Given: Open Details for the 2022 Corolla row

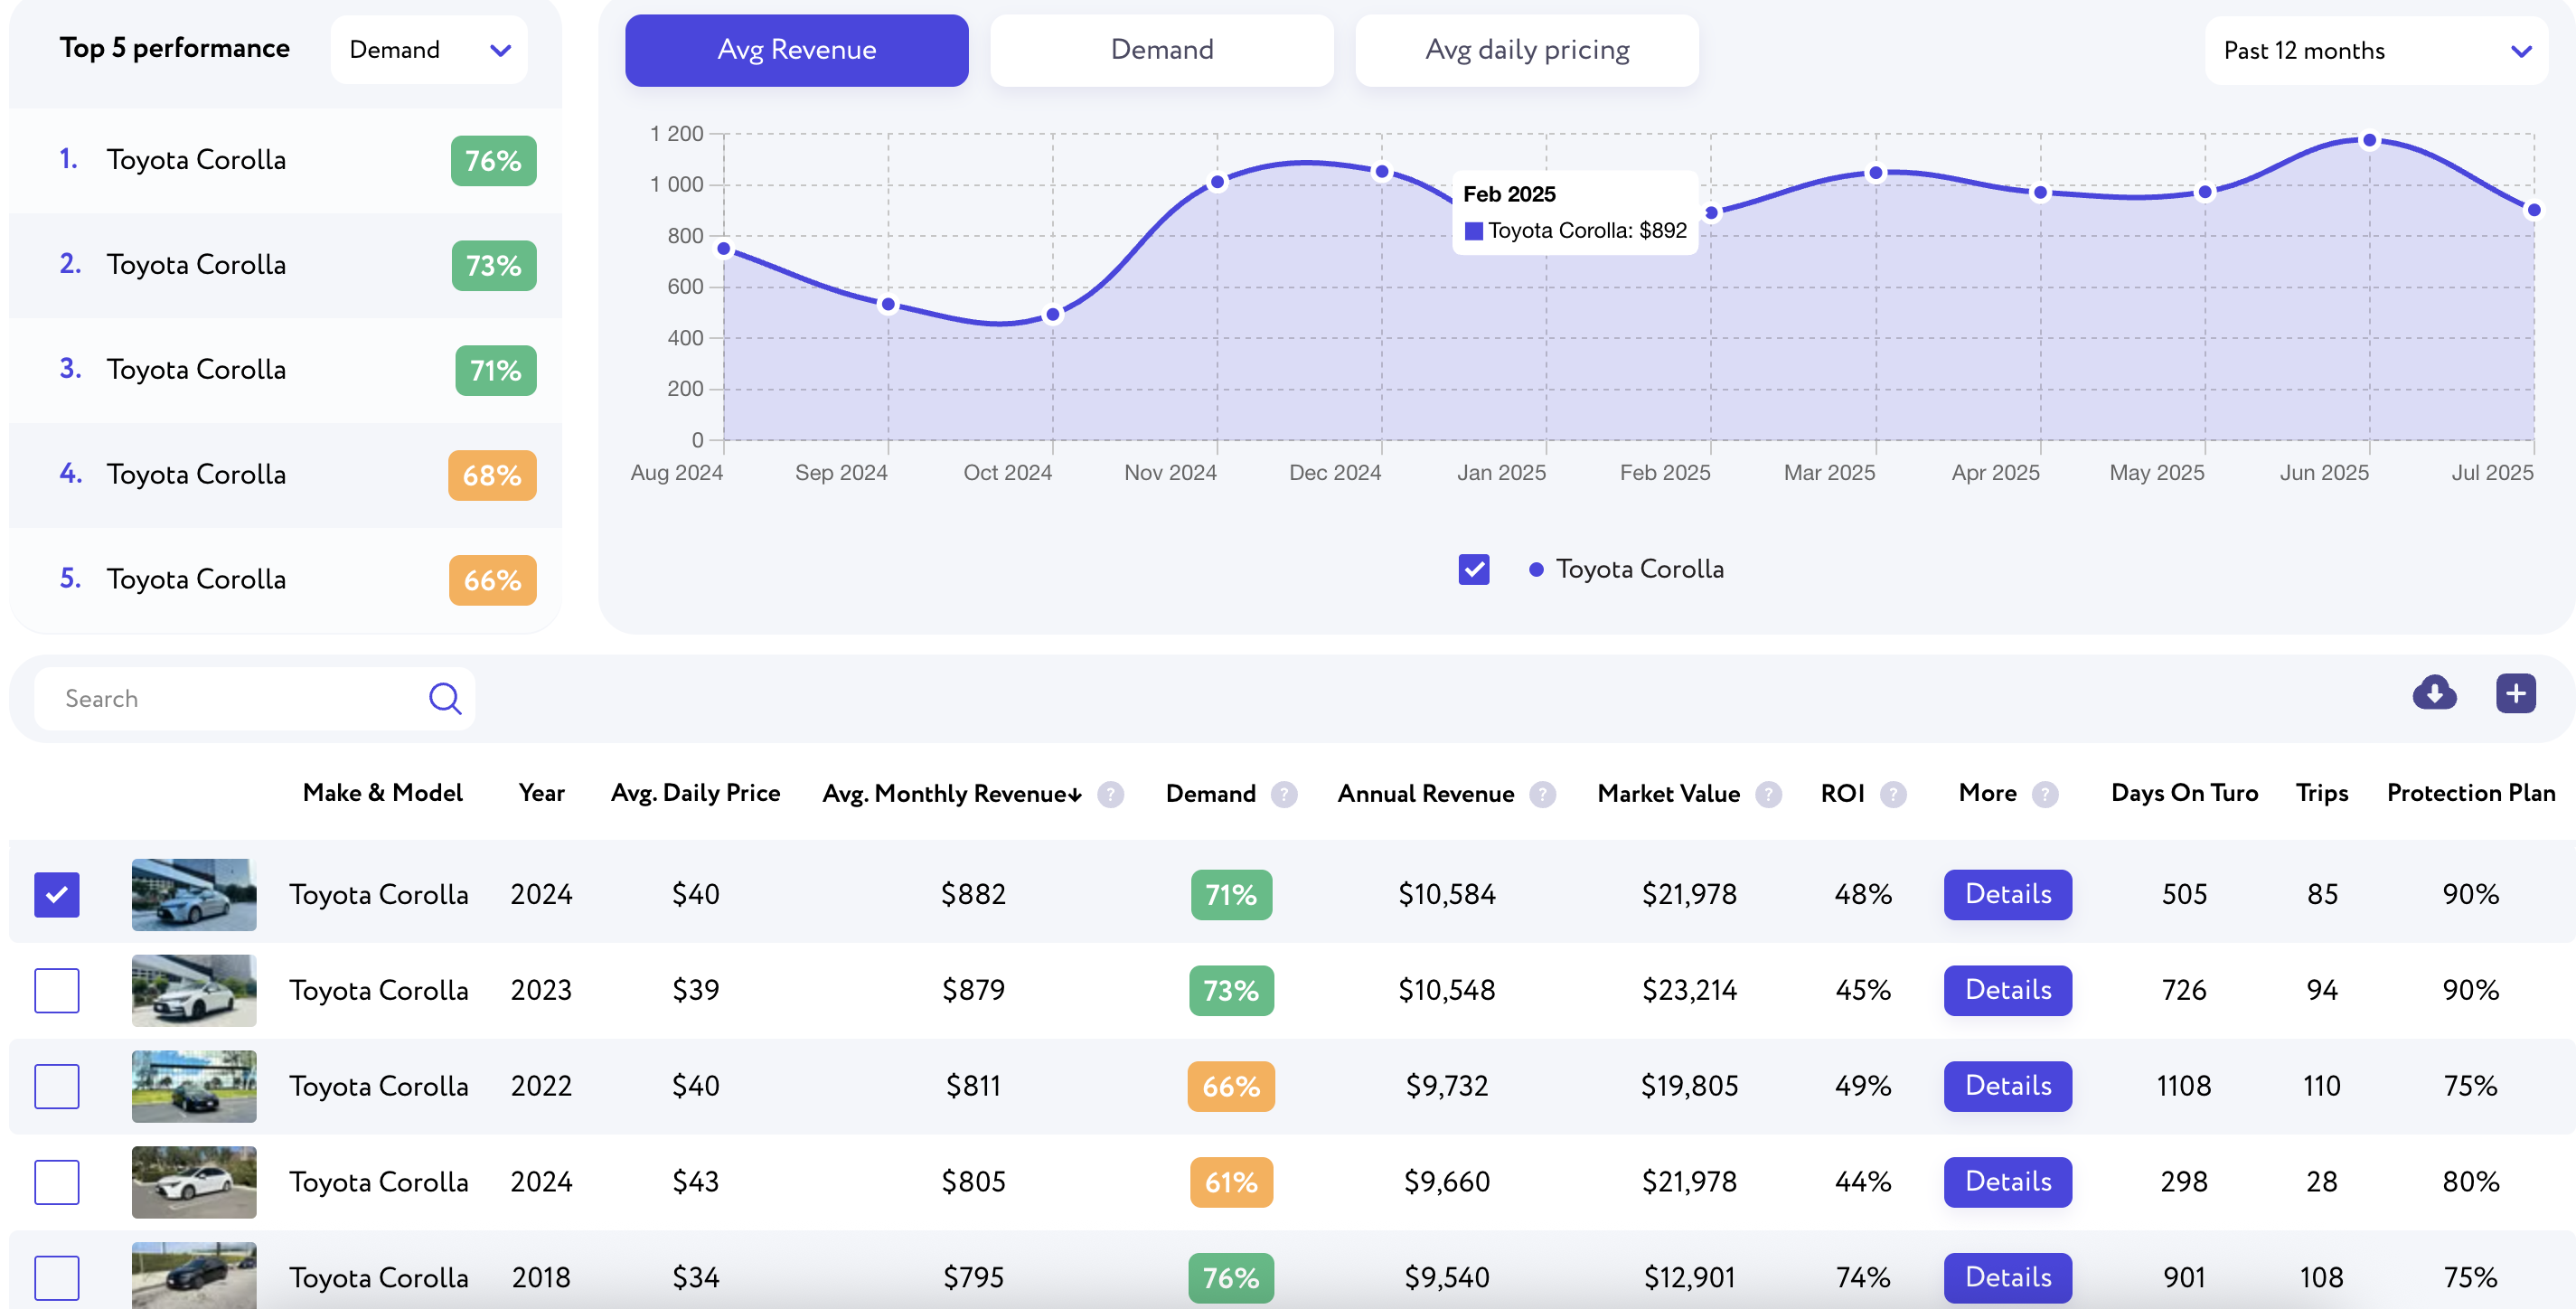Looking at the screenshot, I should pyautogui.click(x=2007, y=1086).
